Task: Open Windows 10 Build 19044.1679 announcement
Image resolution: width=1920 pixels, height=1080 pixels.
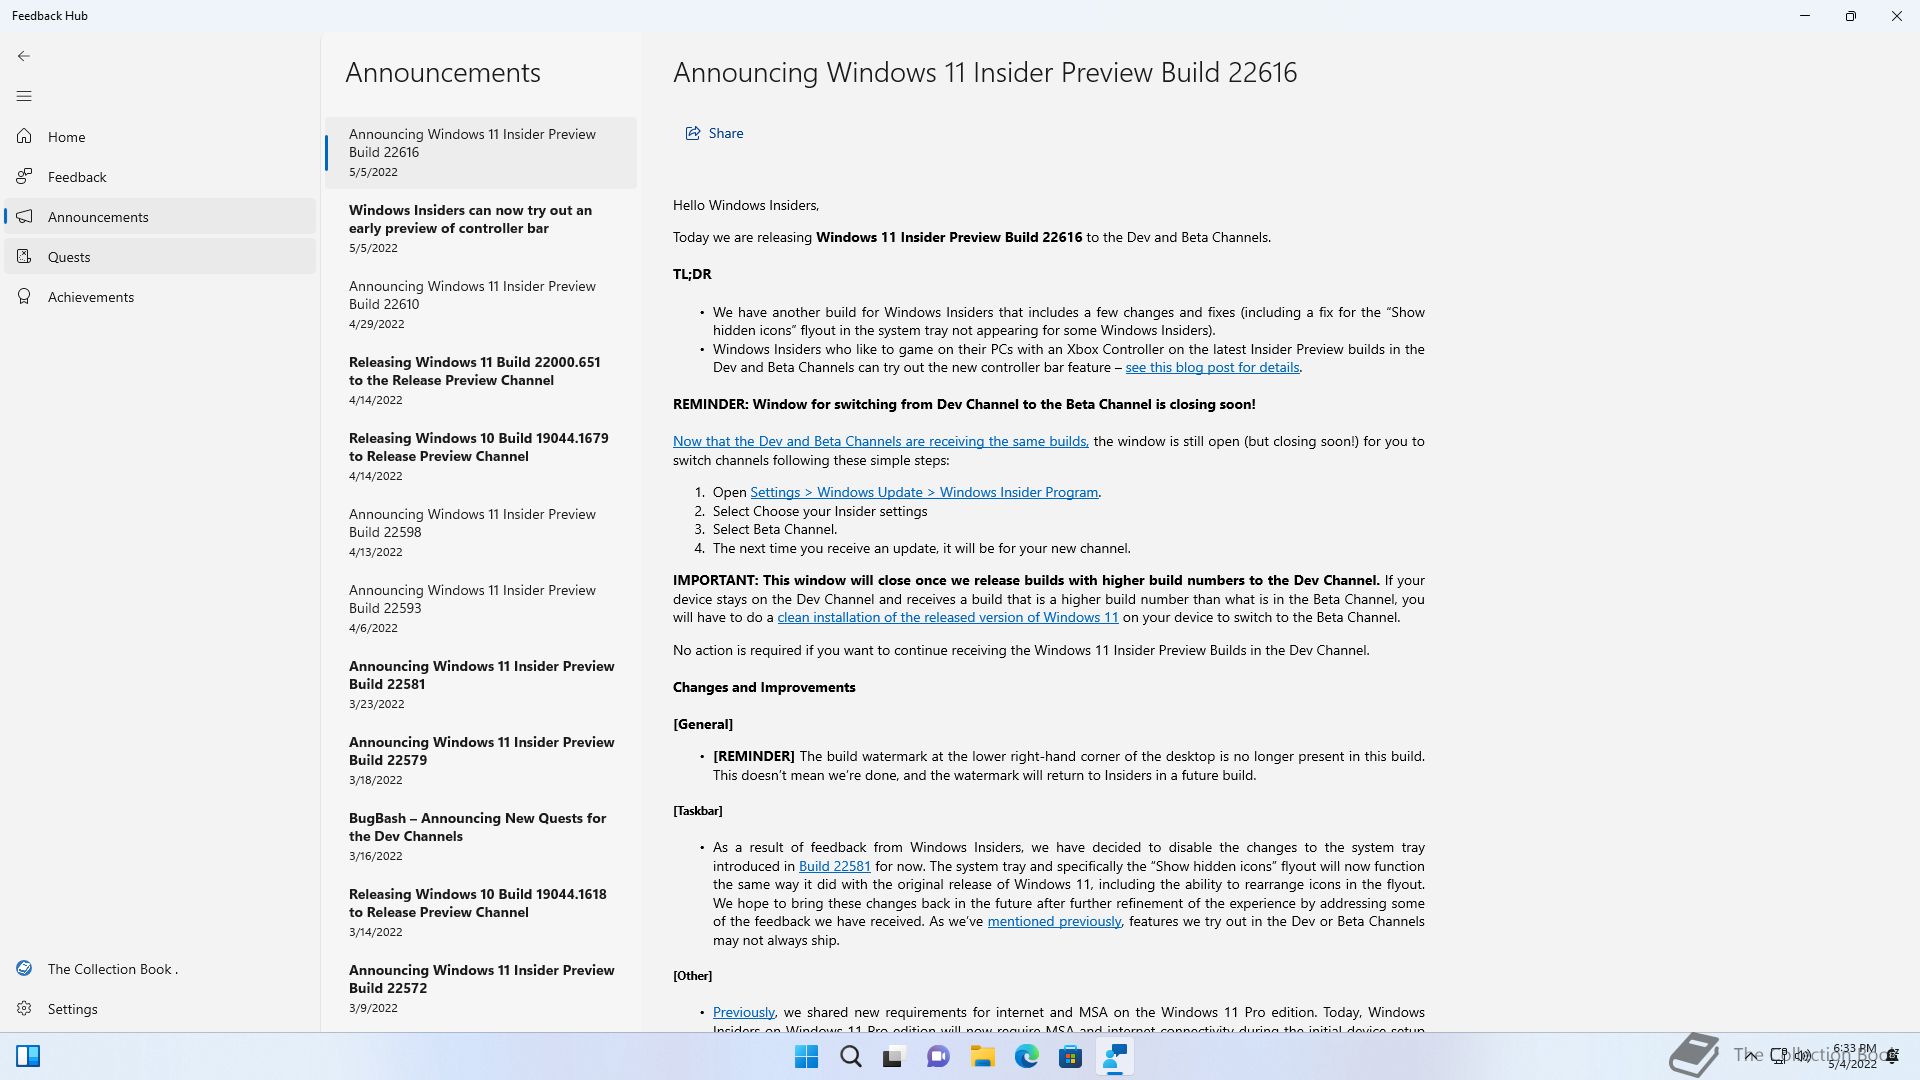Action: pos(481,456)
